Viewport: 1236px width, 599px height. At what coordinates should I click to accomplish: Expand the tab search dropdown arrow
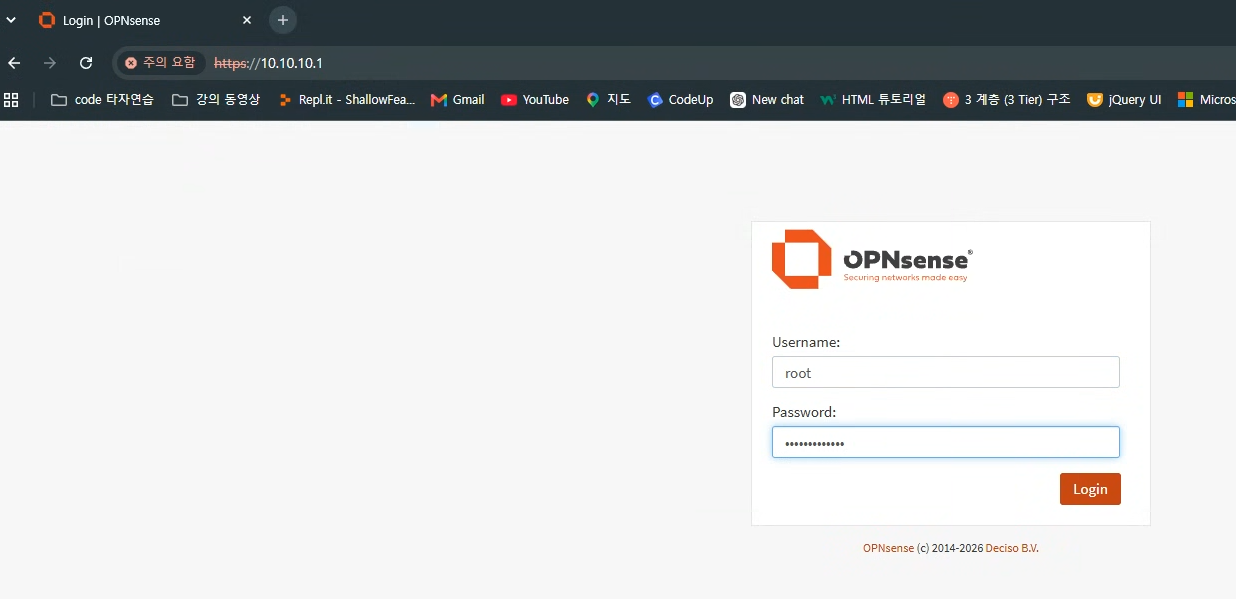pos(12,20)
